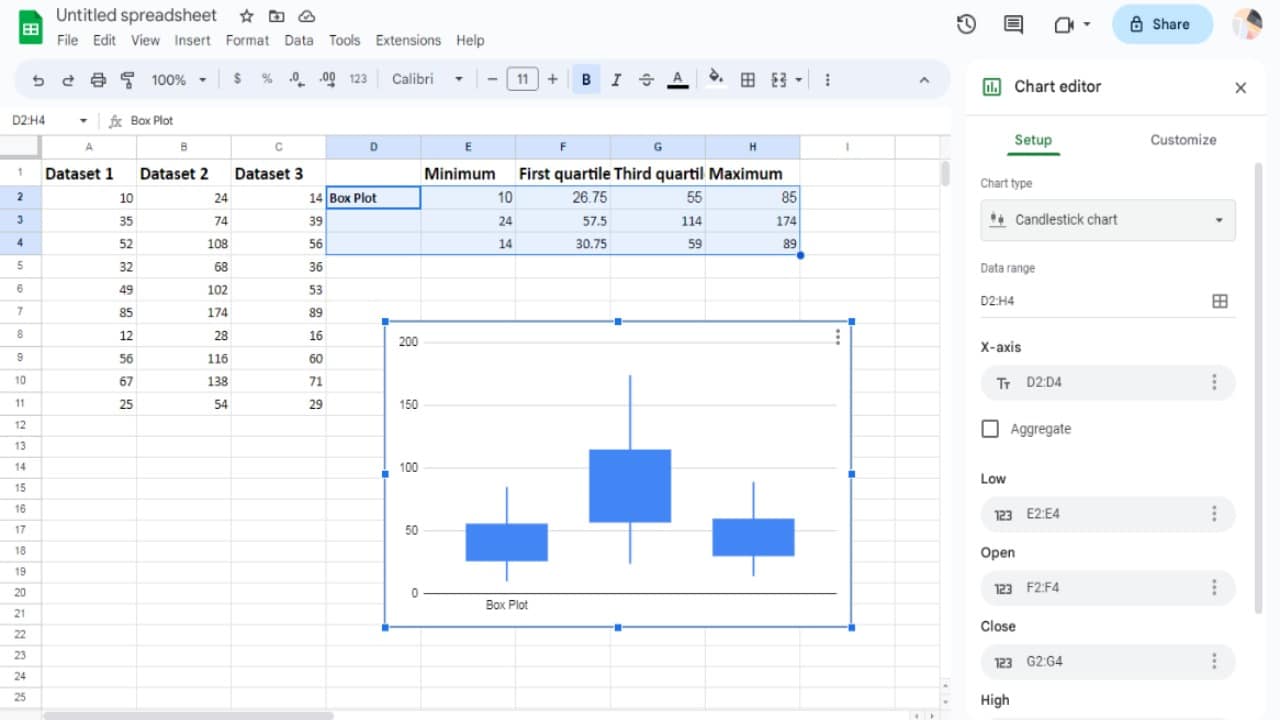The width and height of the screenshot is (1280, 720).
Task: Collapse the toolbar with chevron
Action: (924, 80)
